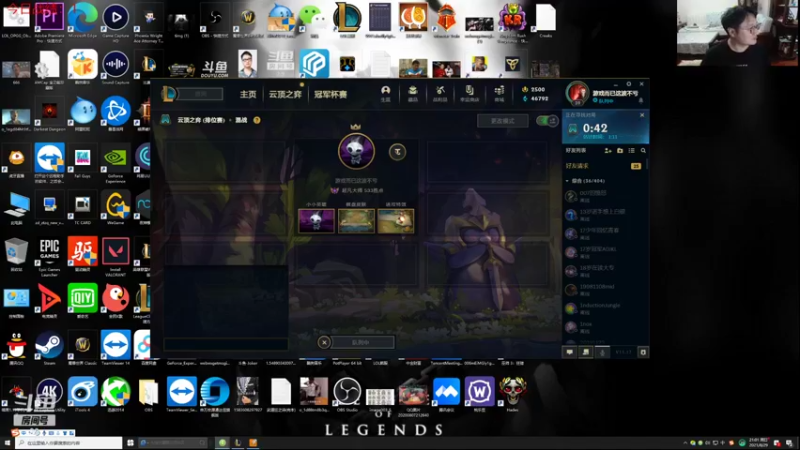This screenshot has height=450, width=800.
Task: Open the Recycle Bin on the desktop
Action: click(x=16, y=255)
